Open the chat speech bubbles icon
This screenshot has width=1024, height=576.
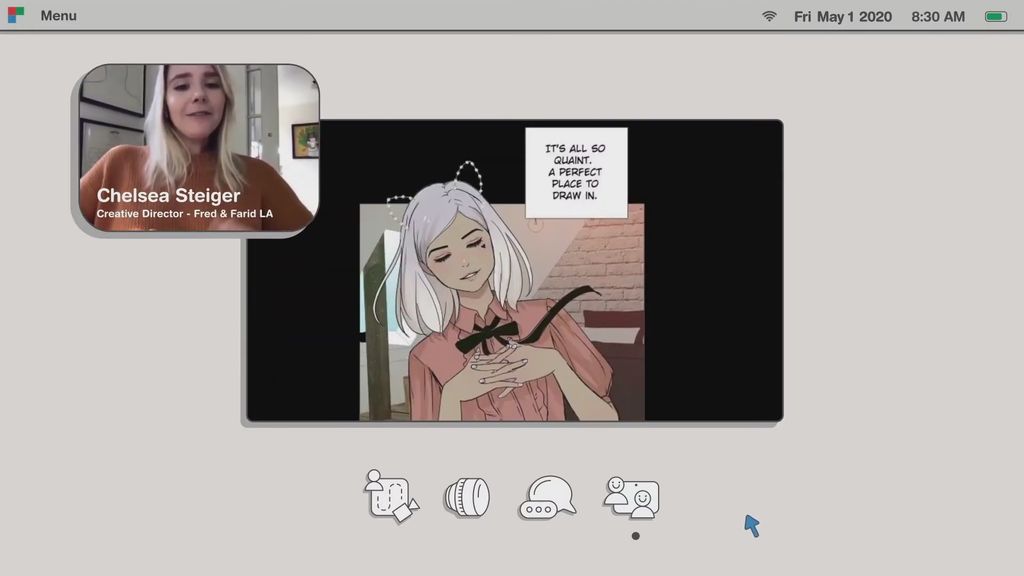[x=547, y=498]
